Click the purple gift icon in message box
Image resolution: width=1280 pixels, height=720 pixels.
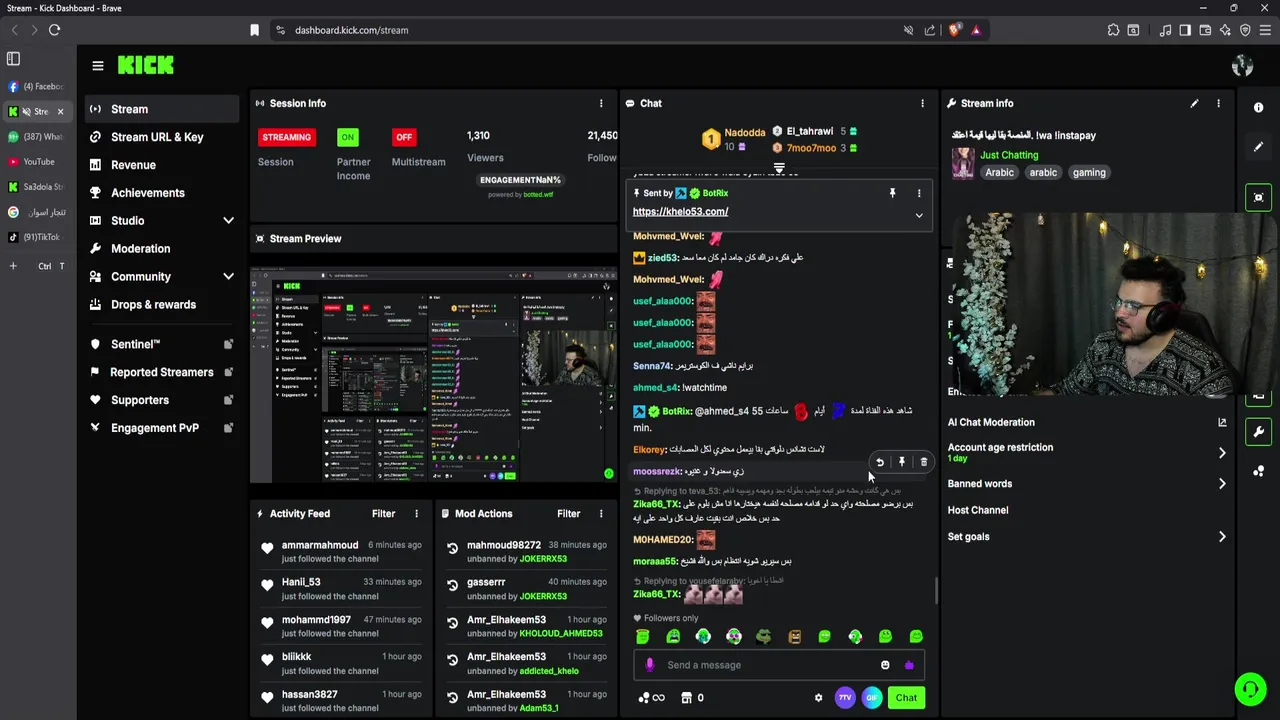point(909,665)
